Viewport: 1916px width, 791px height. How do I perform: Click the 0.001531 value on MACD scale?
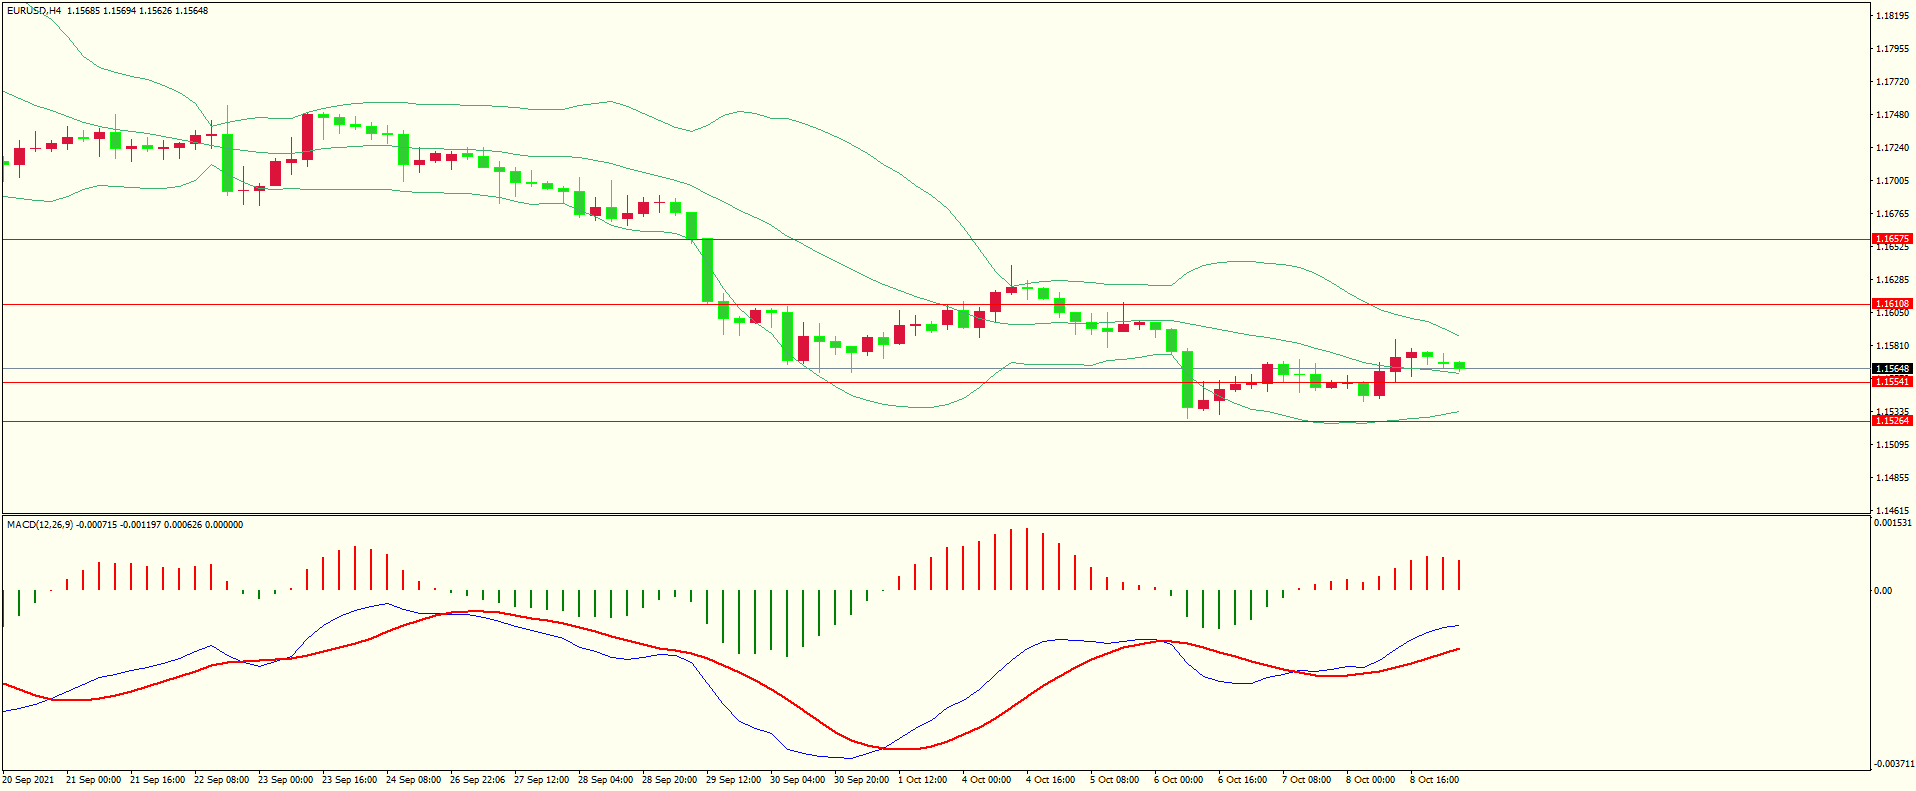(x=1892, y=523)
